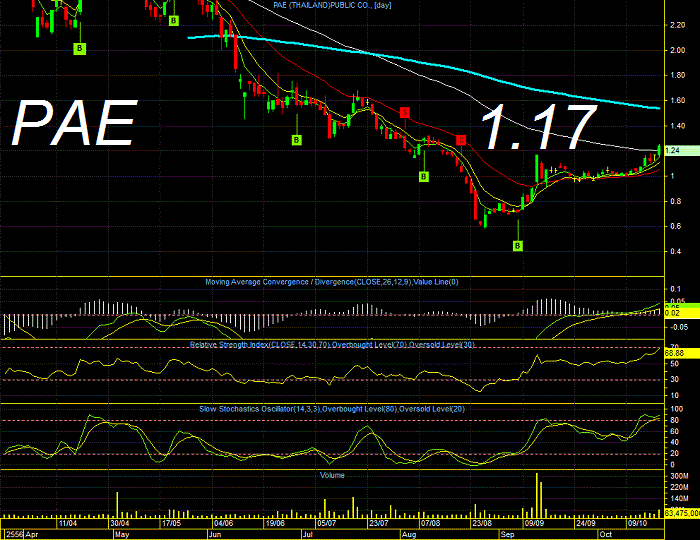Click the 1.40 price axis label
Viewport: 700px width, 540px height.
click(678, 126)
